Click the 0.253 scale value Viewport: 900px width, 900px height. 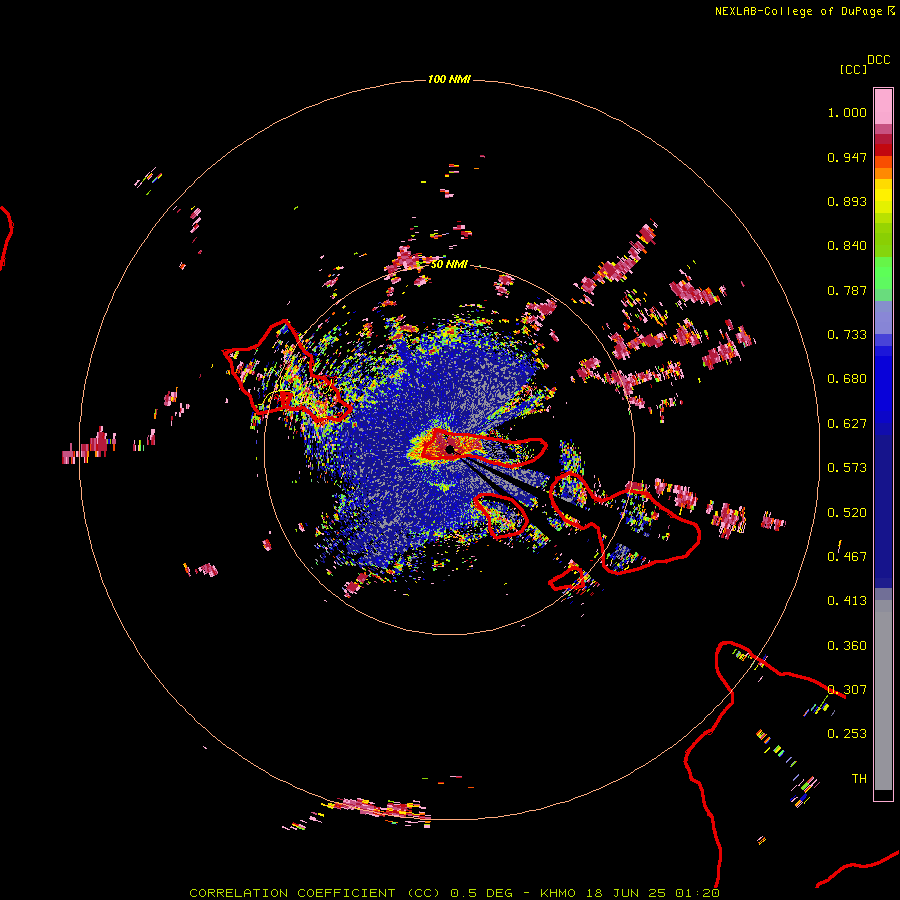point(847,734)
